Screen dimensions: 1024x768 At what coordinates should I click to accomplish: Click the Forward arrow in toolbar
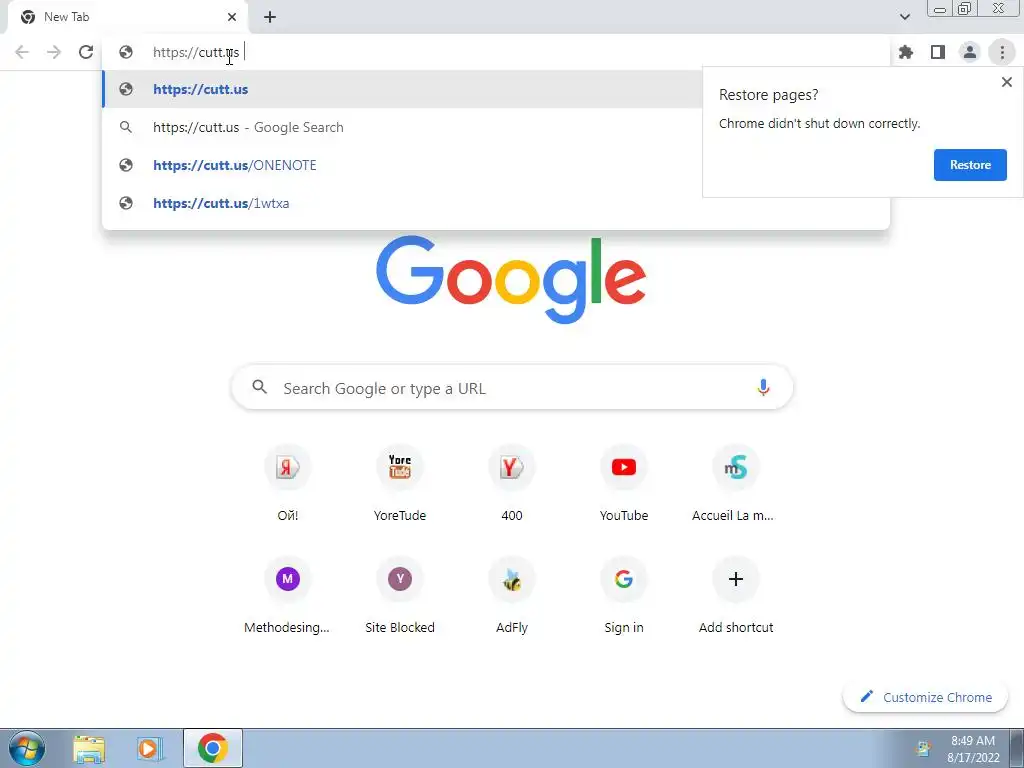pyautogui.click(x=54, y=52)
